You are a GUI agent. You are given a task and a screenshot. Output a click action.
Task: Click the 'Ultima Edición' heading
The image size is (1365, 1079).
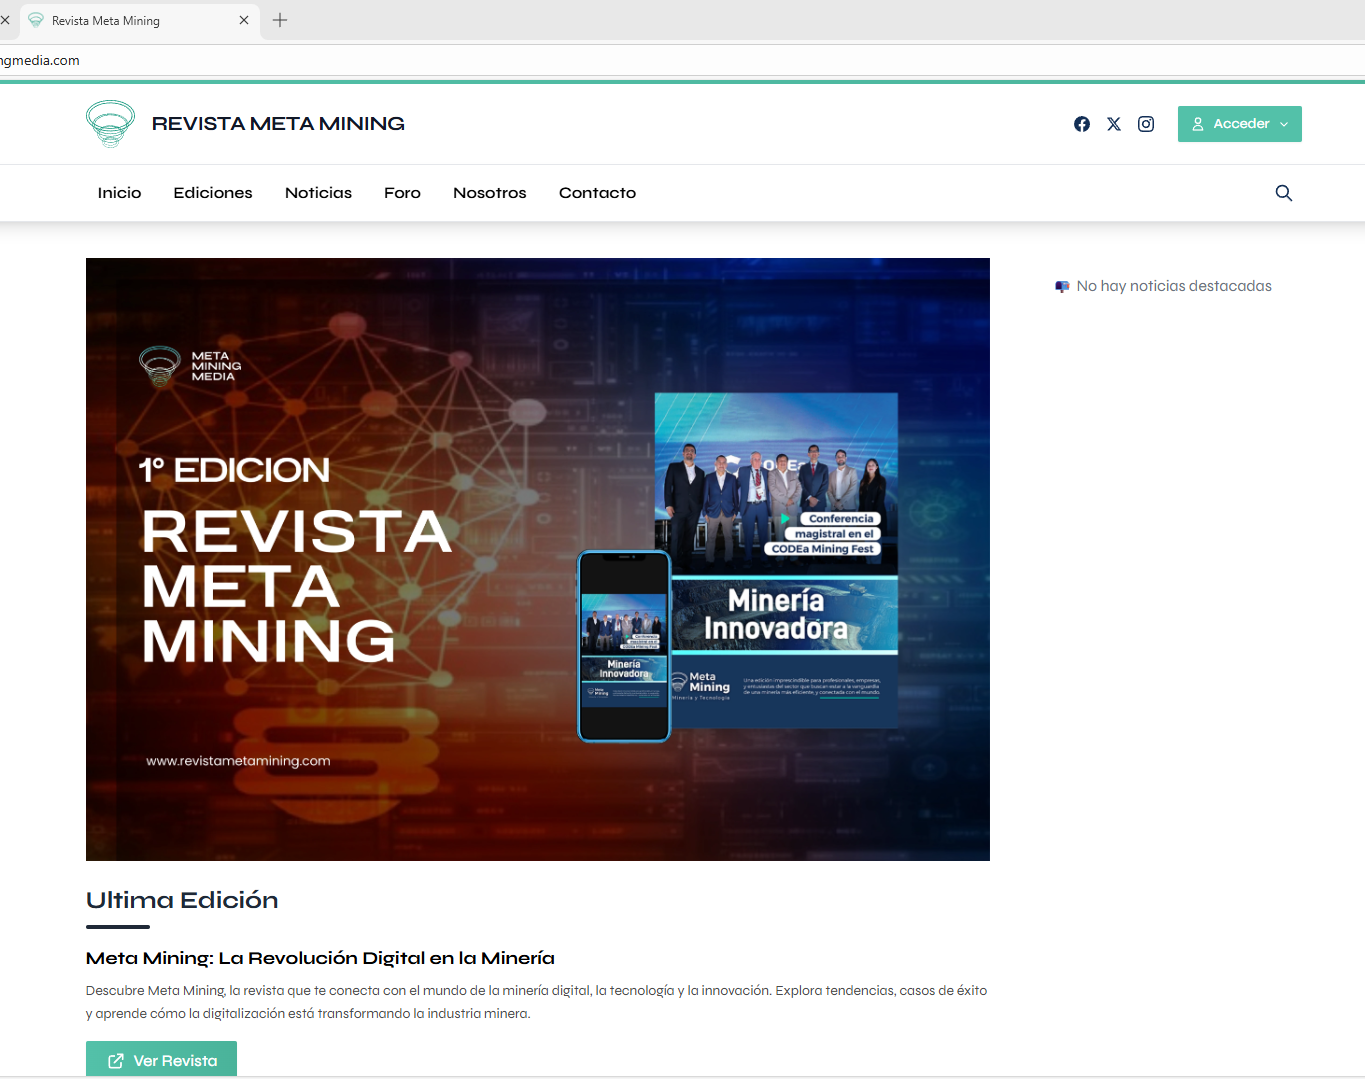click(182, 900)
